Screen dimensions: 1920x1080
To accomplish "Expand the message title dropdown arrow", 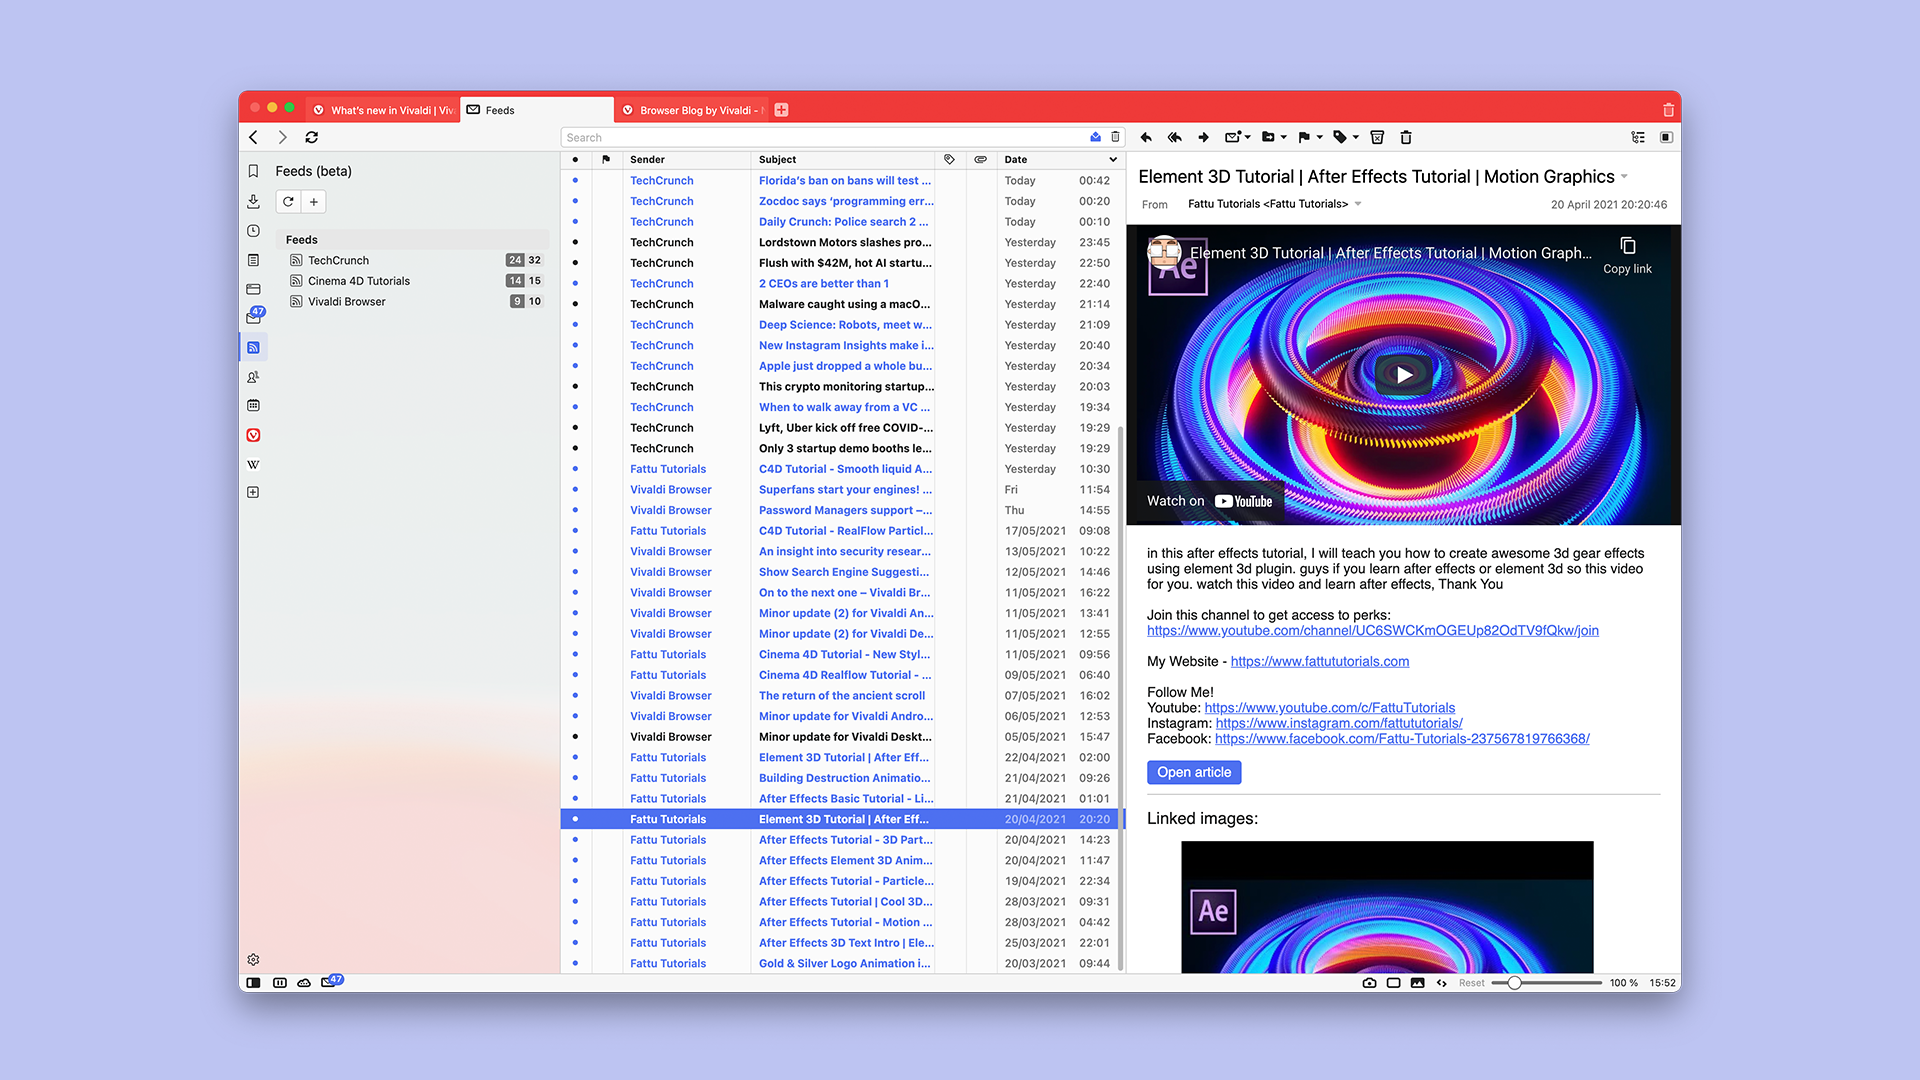I will click(x=1624, y=177).
